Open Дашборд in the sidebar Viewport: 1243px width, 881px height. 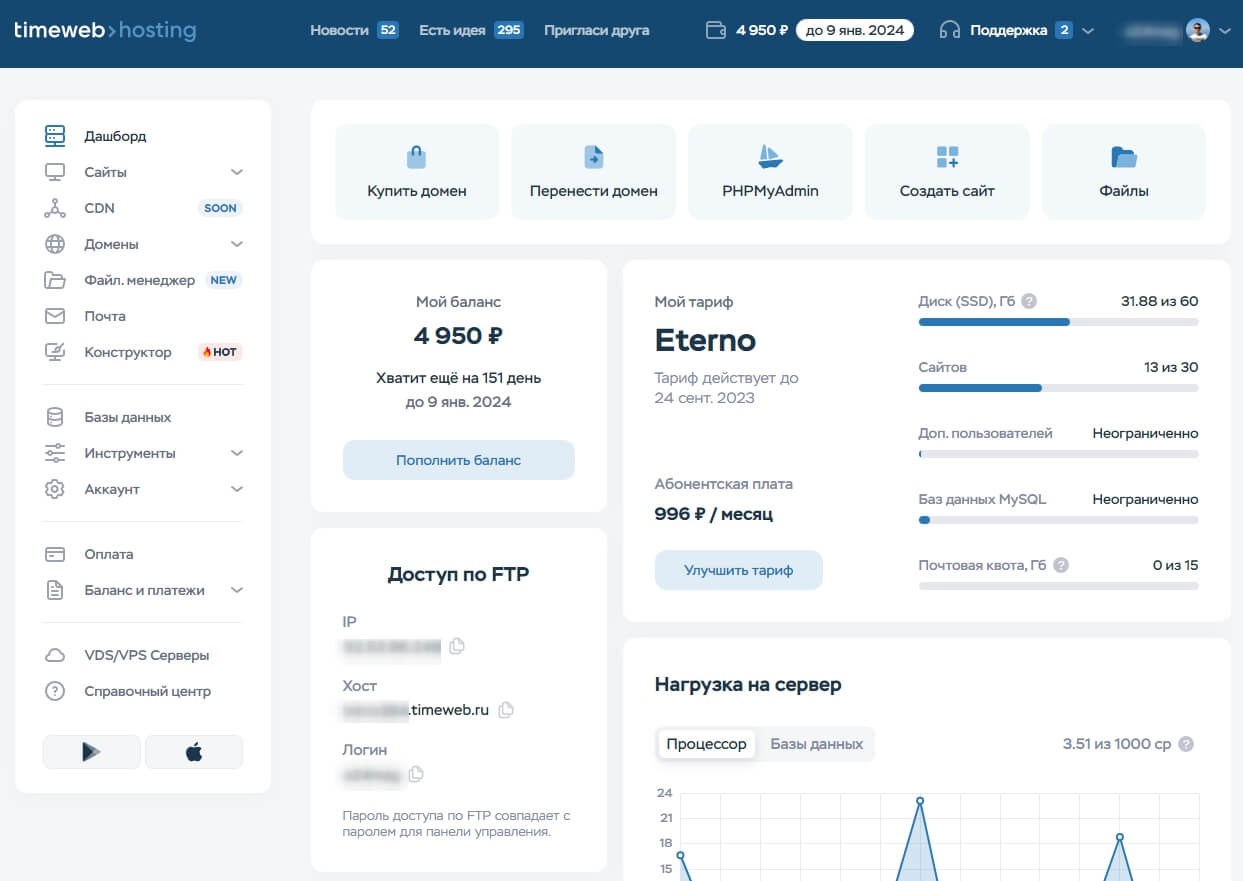click(x=115, y=136)
